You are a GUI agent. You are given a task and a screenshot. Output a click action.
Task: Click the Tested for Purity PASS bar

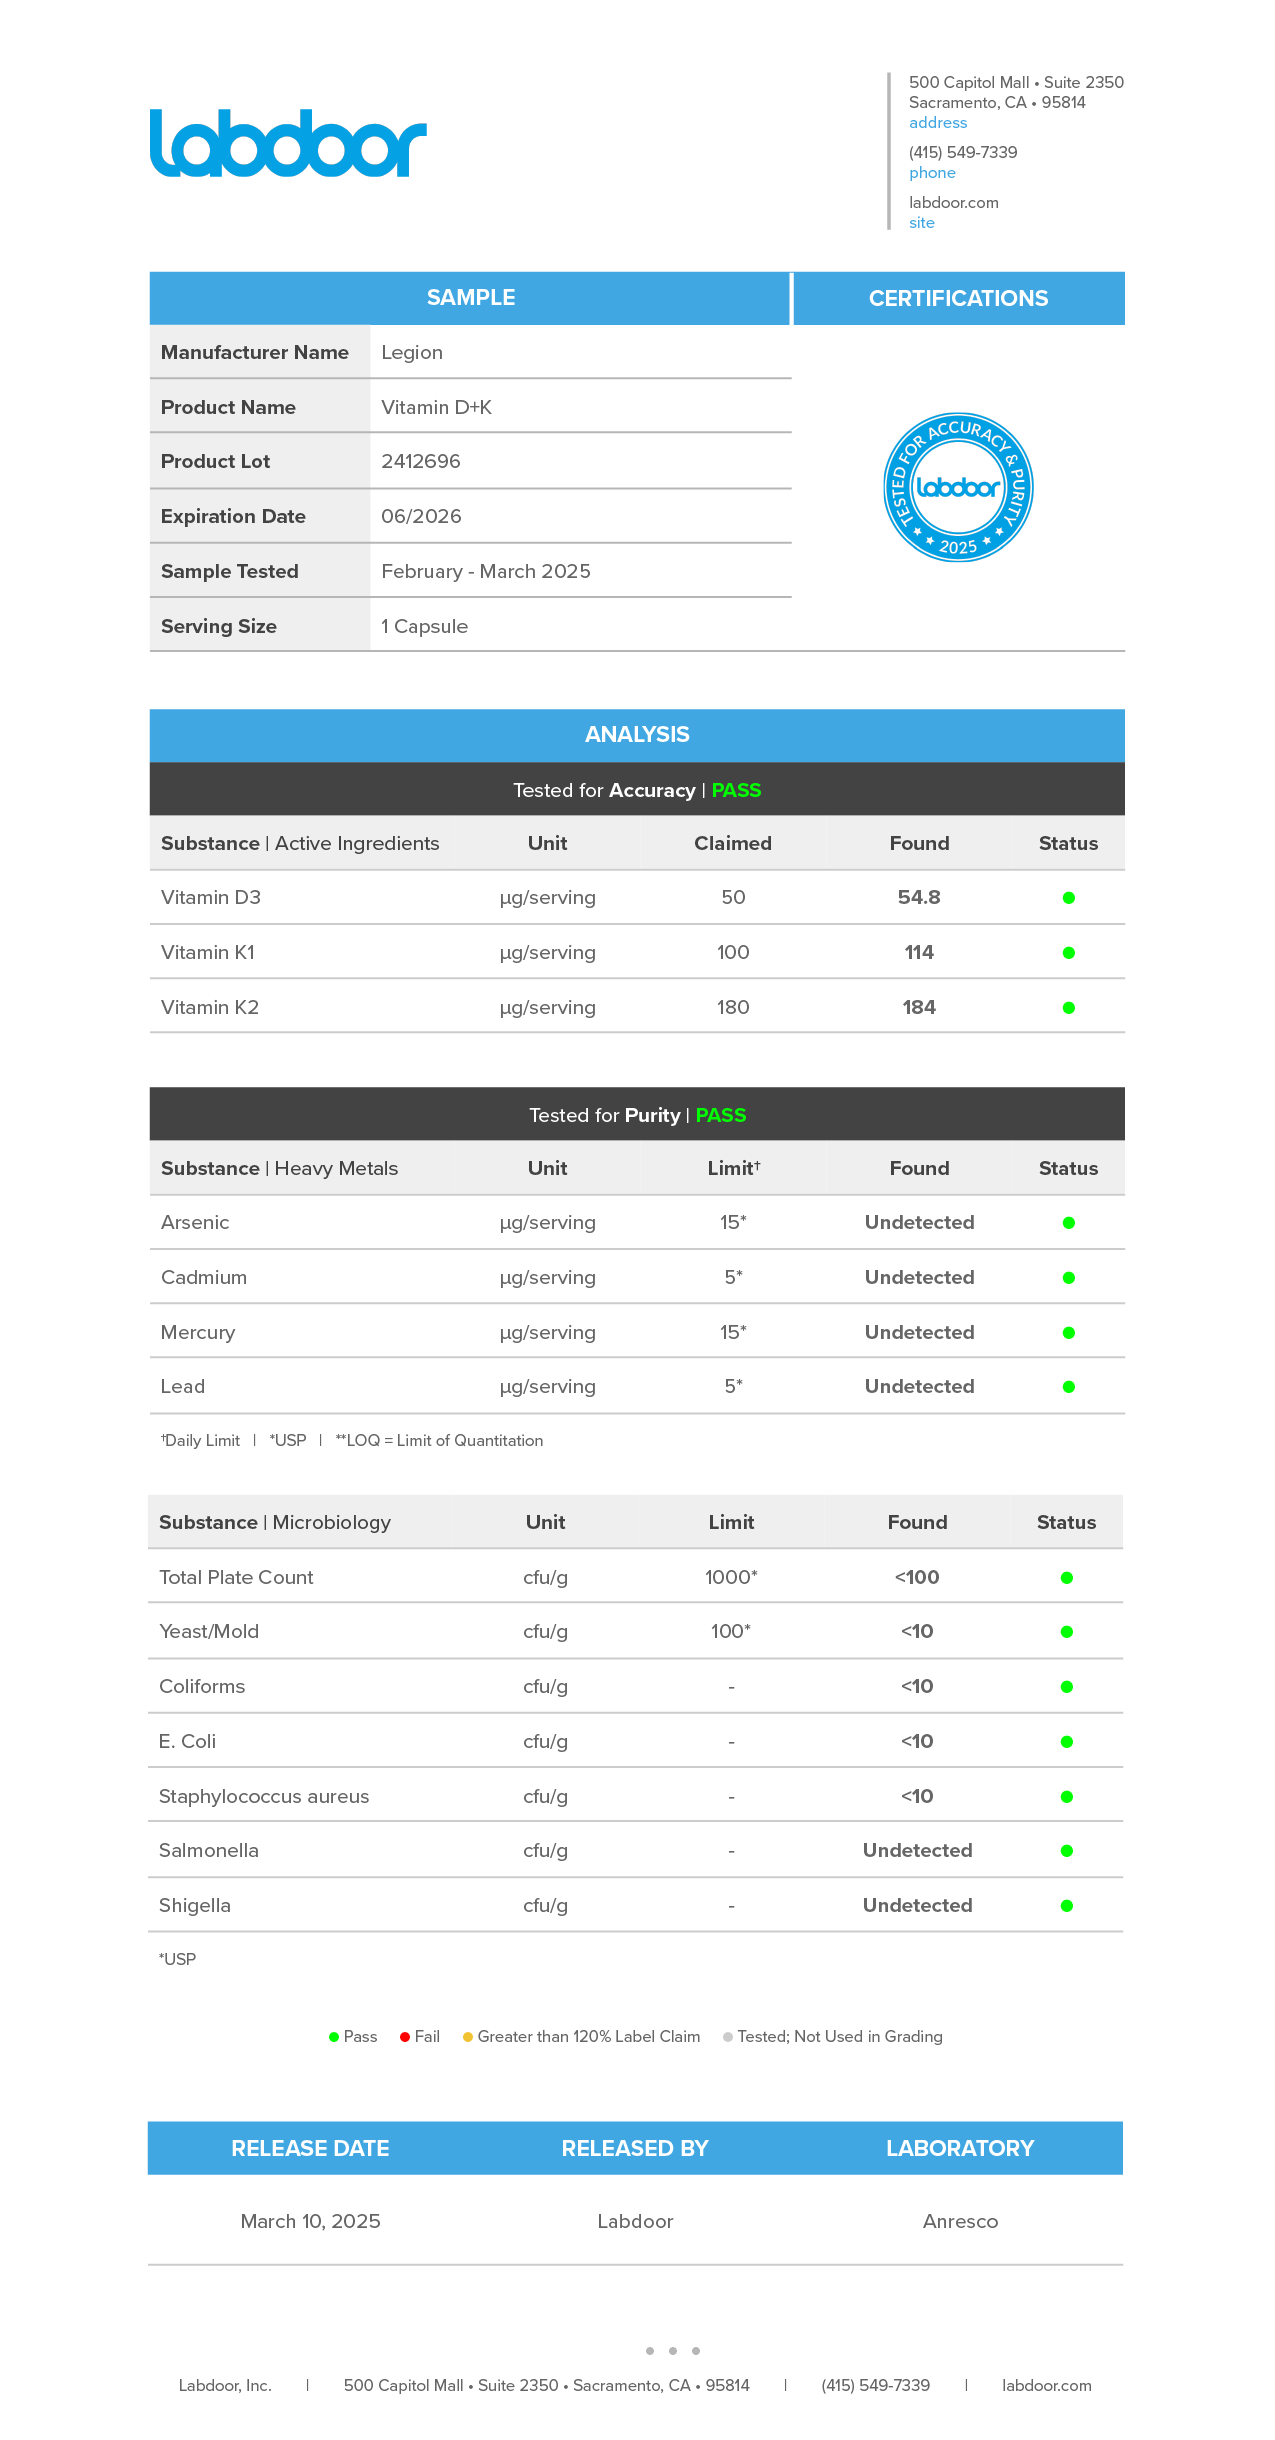click(637, 1115)
